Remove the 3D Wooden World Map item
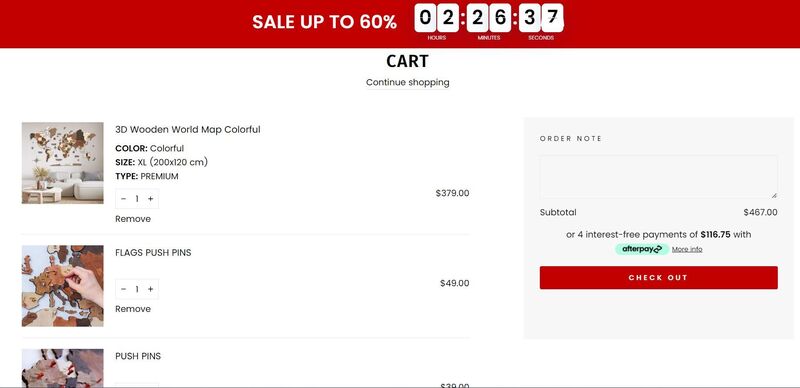 pos(133,219)
